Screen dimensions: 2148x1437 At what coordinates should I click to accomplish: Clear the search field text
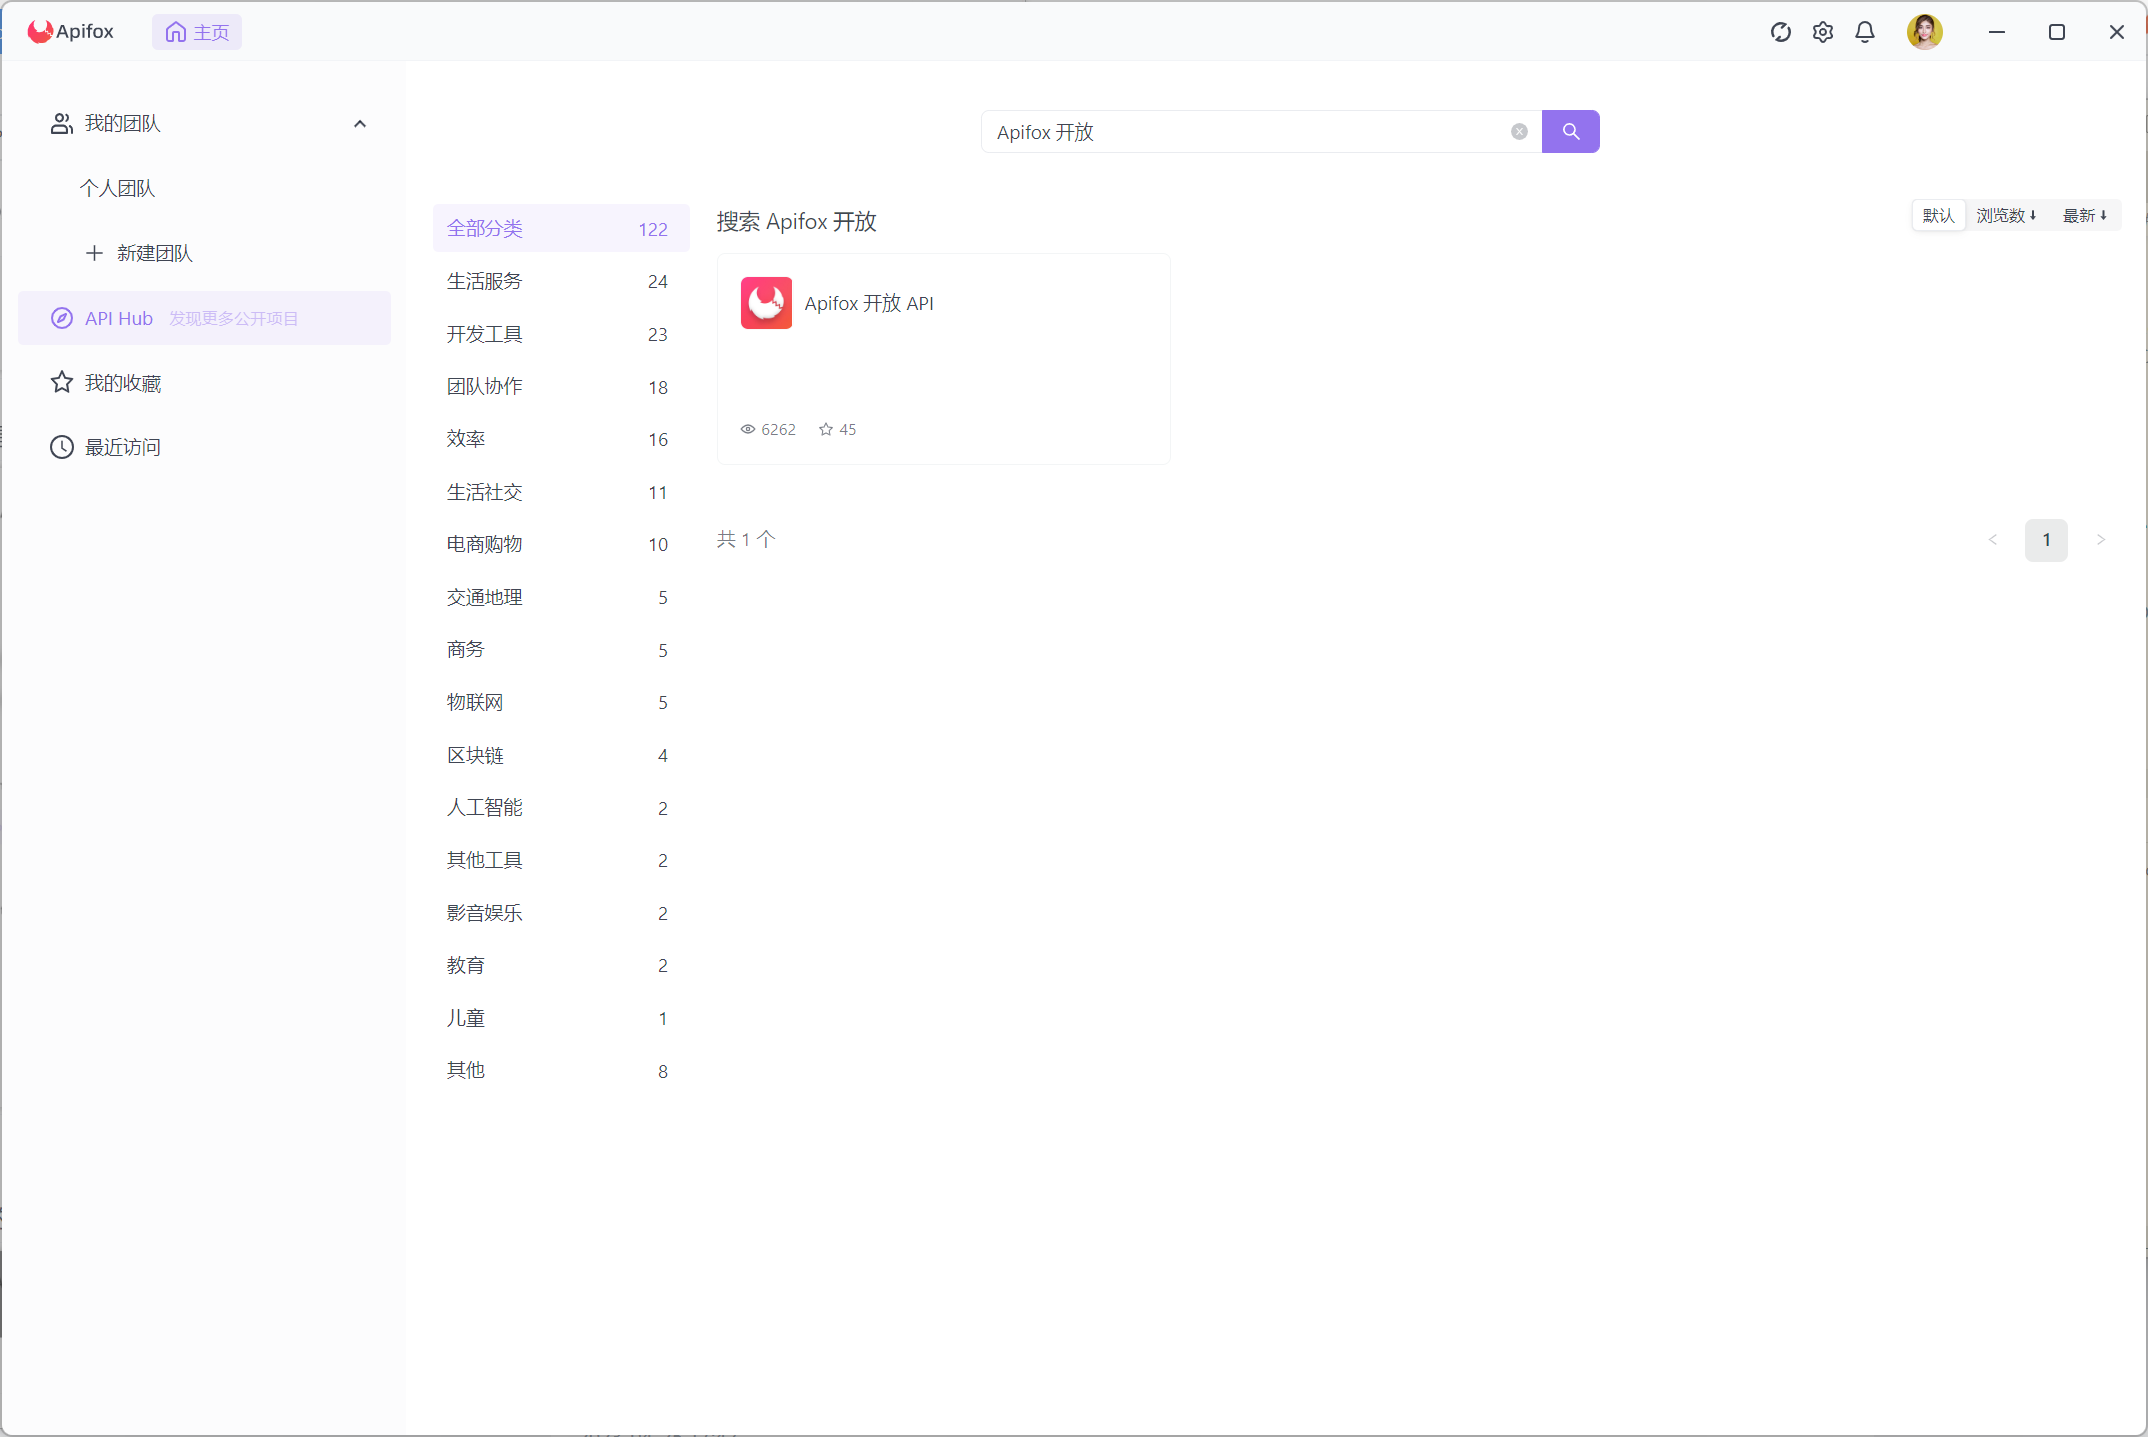[1519, 132]
